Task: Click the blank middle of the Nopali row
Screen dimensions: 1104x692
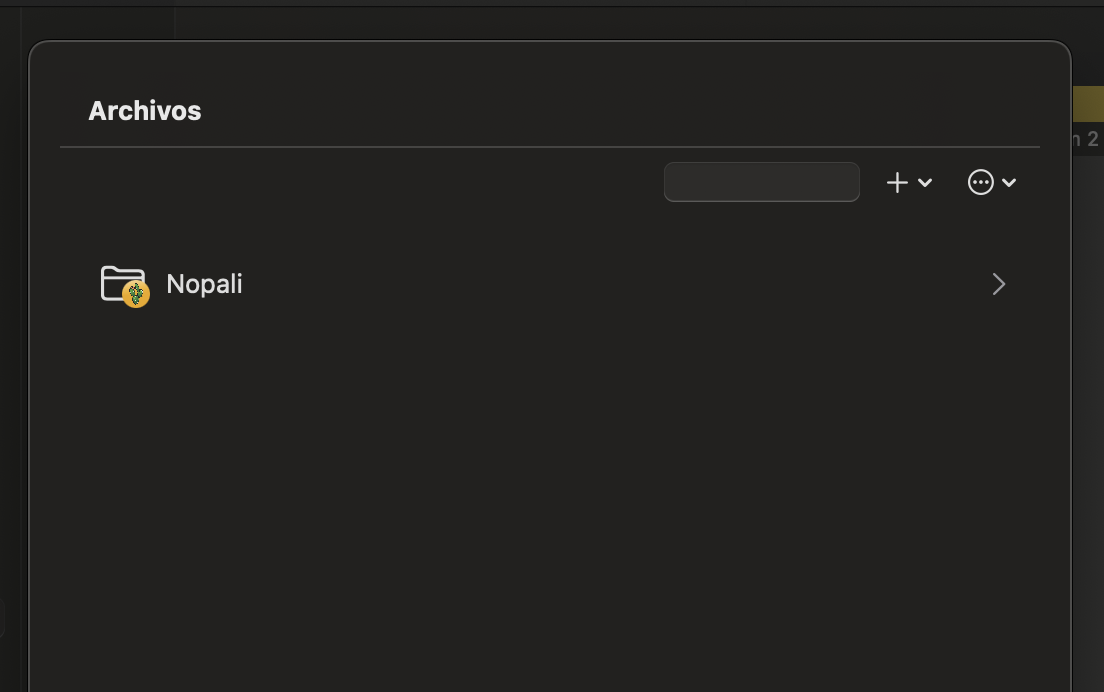Action: [x=613, y=284]
